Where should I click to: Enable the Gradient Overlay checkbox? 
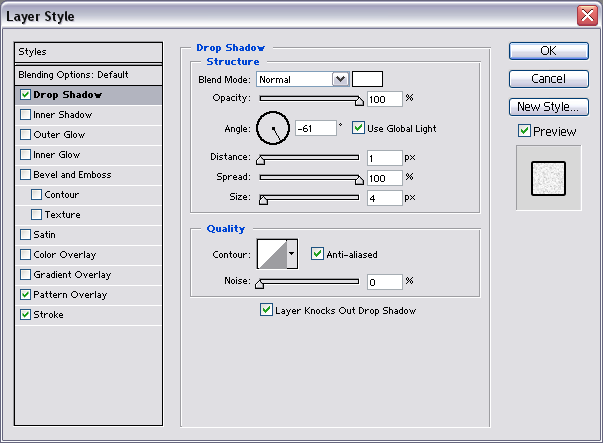(x=25, y=275)
